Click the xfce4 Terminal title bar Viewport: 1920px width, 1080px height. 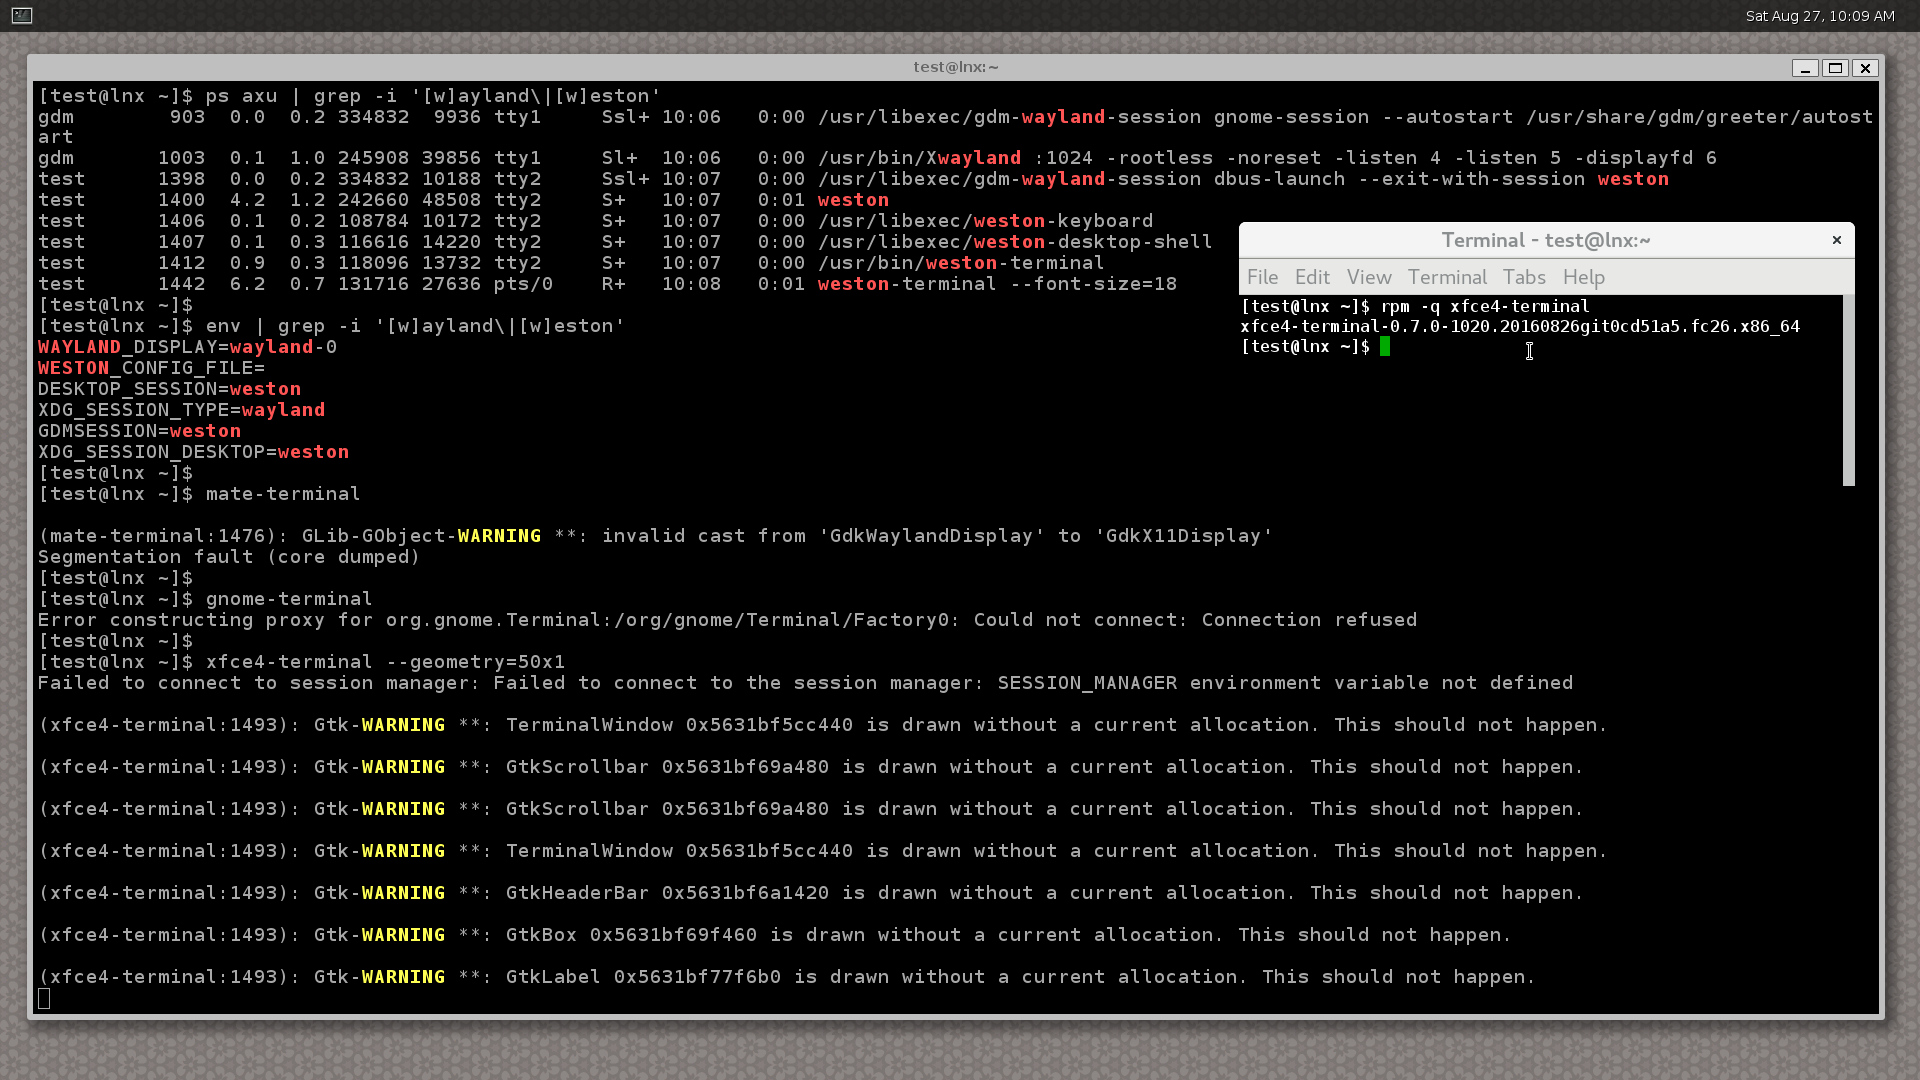(1545, 240)
